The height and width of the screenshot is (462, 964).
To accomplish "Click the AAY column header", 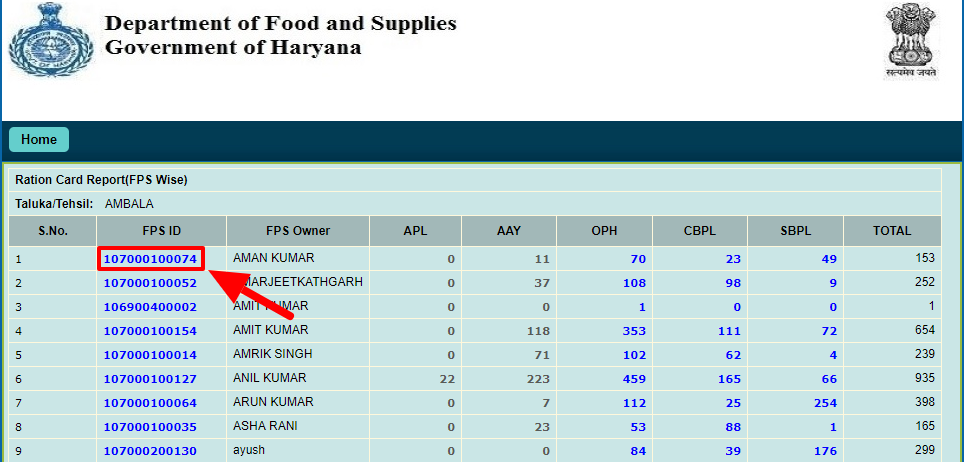I will (509, 231).
